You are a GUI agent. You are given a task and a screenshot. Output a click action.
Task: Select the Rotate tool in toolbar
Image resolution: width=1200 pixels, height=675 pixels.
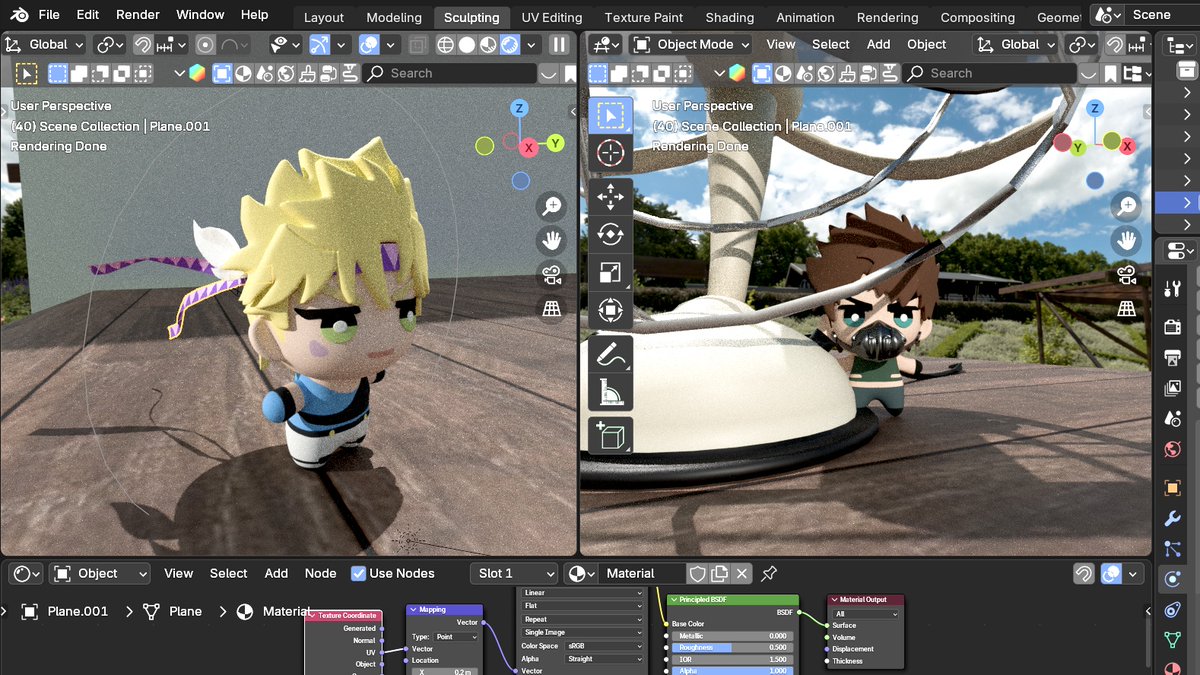610,235
